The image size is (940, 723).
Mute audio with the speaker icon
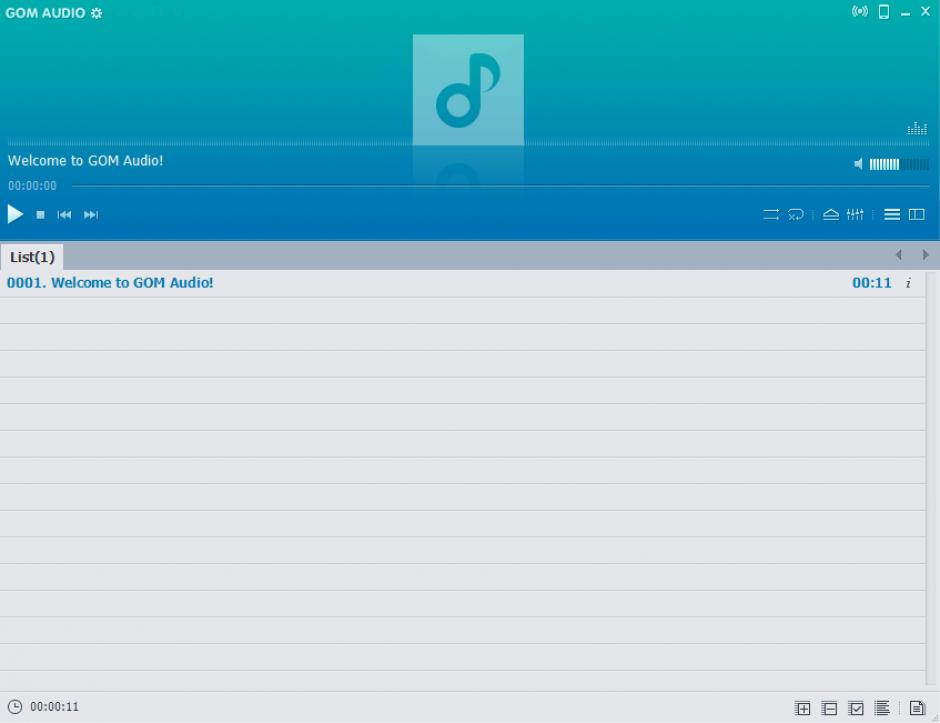click(x=858, y=164)
